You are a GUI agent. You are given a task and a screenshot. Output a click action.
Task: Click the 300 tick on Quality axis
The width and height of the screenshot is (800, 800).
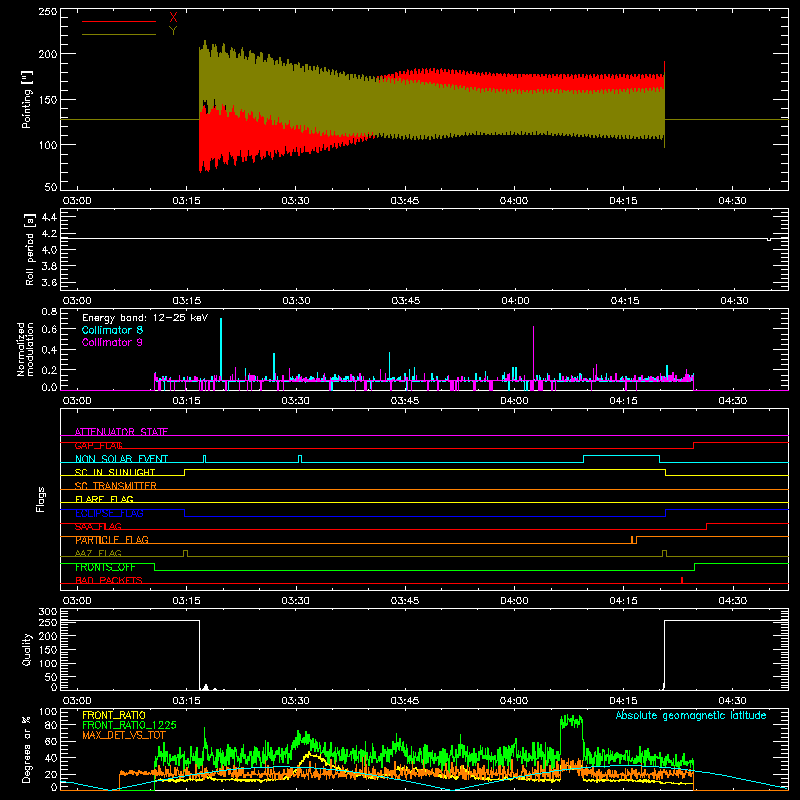(48, 611)
